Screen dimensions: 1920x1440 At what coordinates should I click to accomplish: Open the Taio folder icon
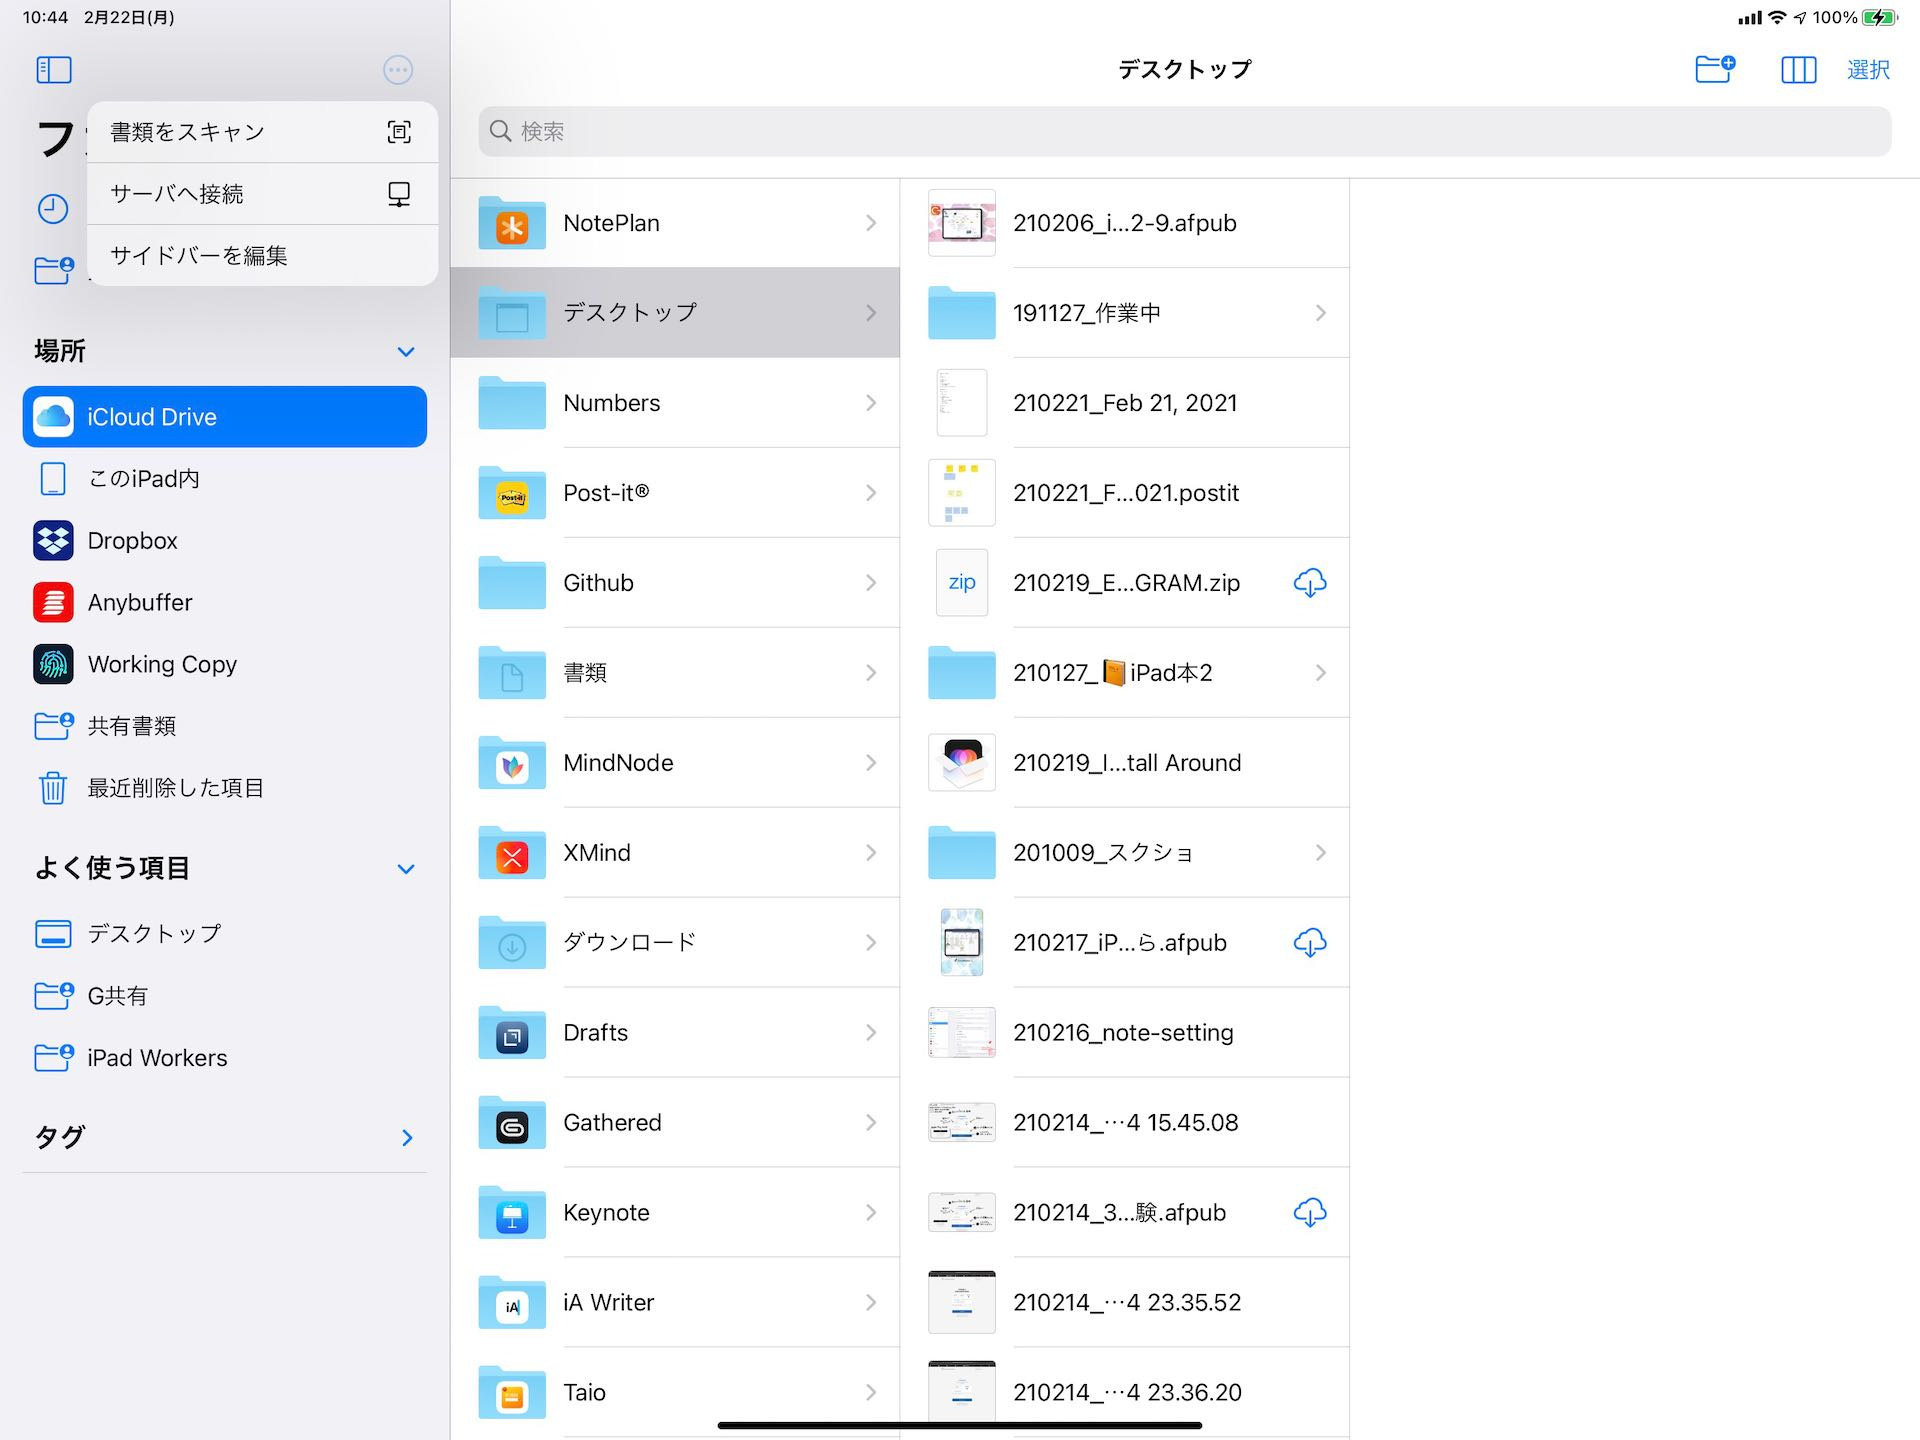pos(512,1394)
